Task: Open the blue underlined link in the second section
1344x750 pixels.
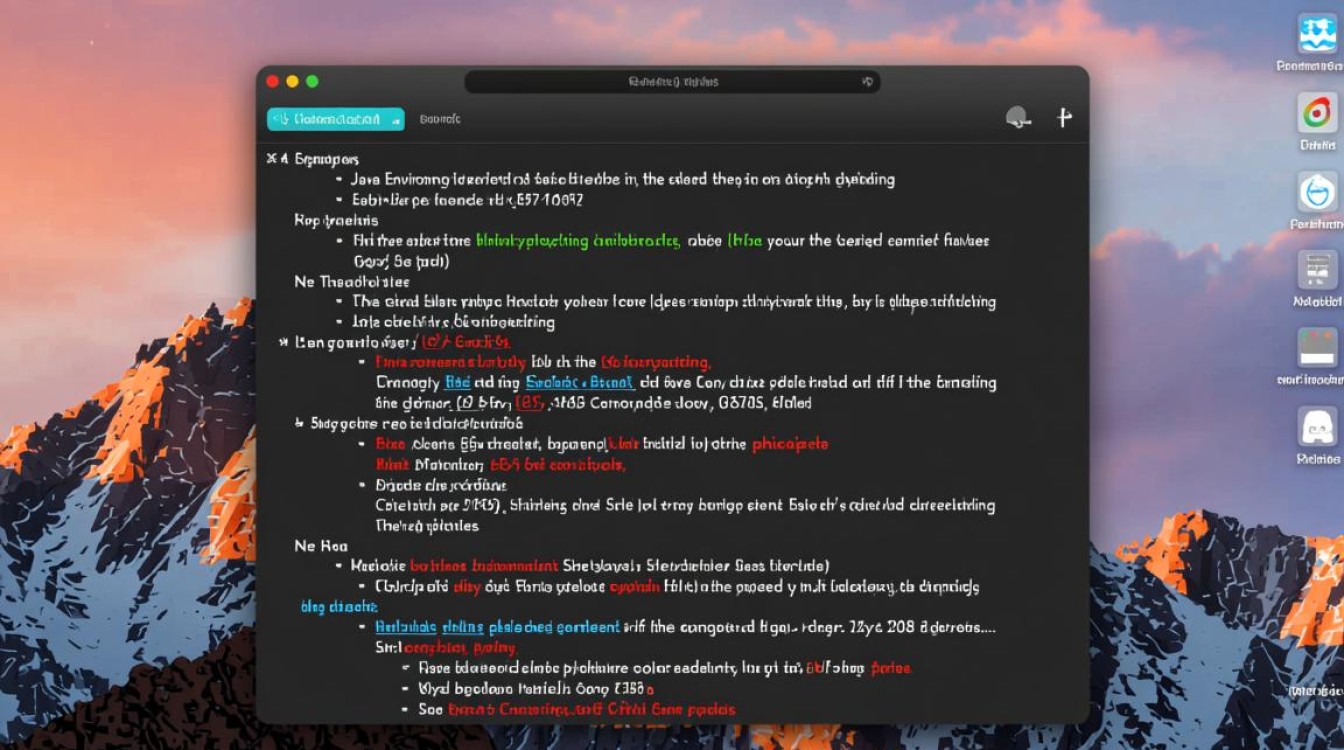Action: point(579,383)
